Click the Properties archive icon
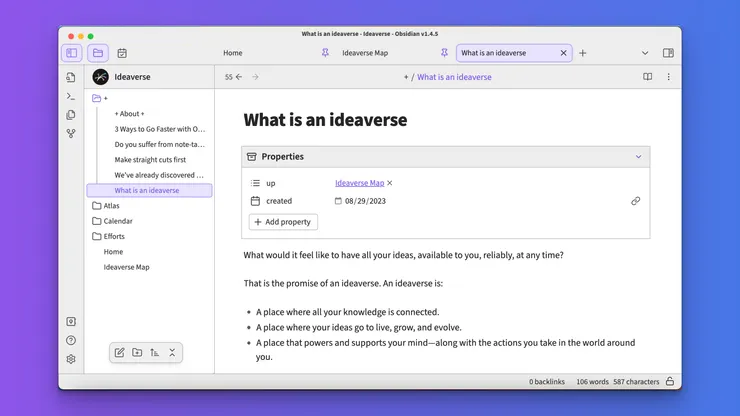Viewport: 740px width, 416px height. point(252,157)
